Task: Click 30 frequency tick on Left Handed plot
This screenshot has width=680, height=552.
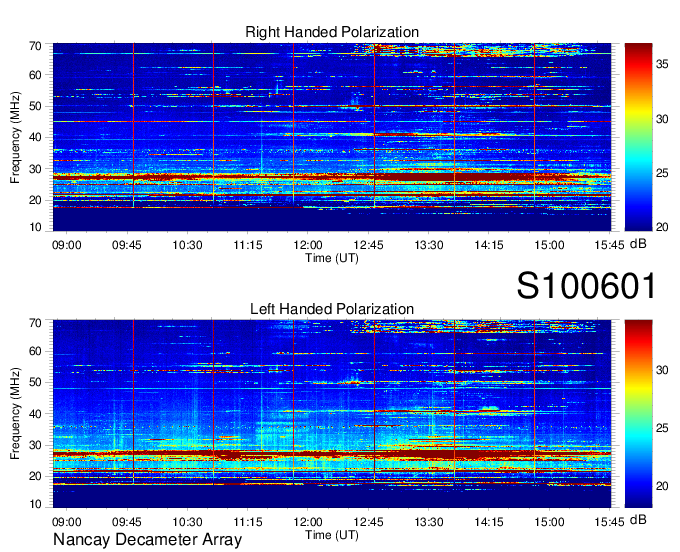Action: point(35,445)
